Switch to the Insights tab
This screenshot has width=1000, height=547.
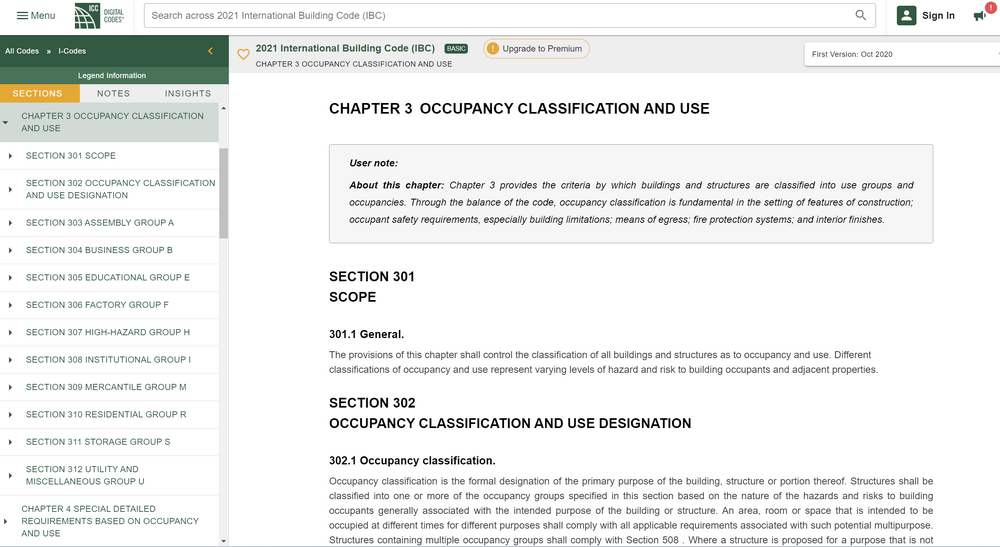point(188,93)
